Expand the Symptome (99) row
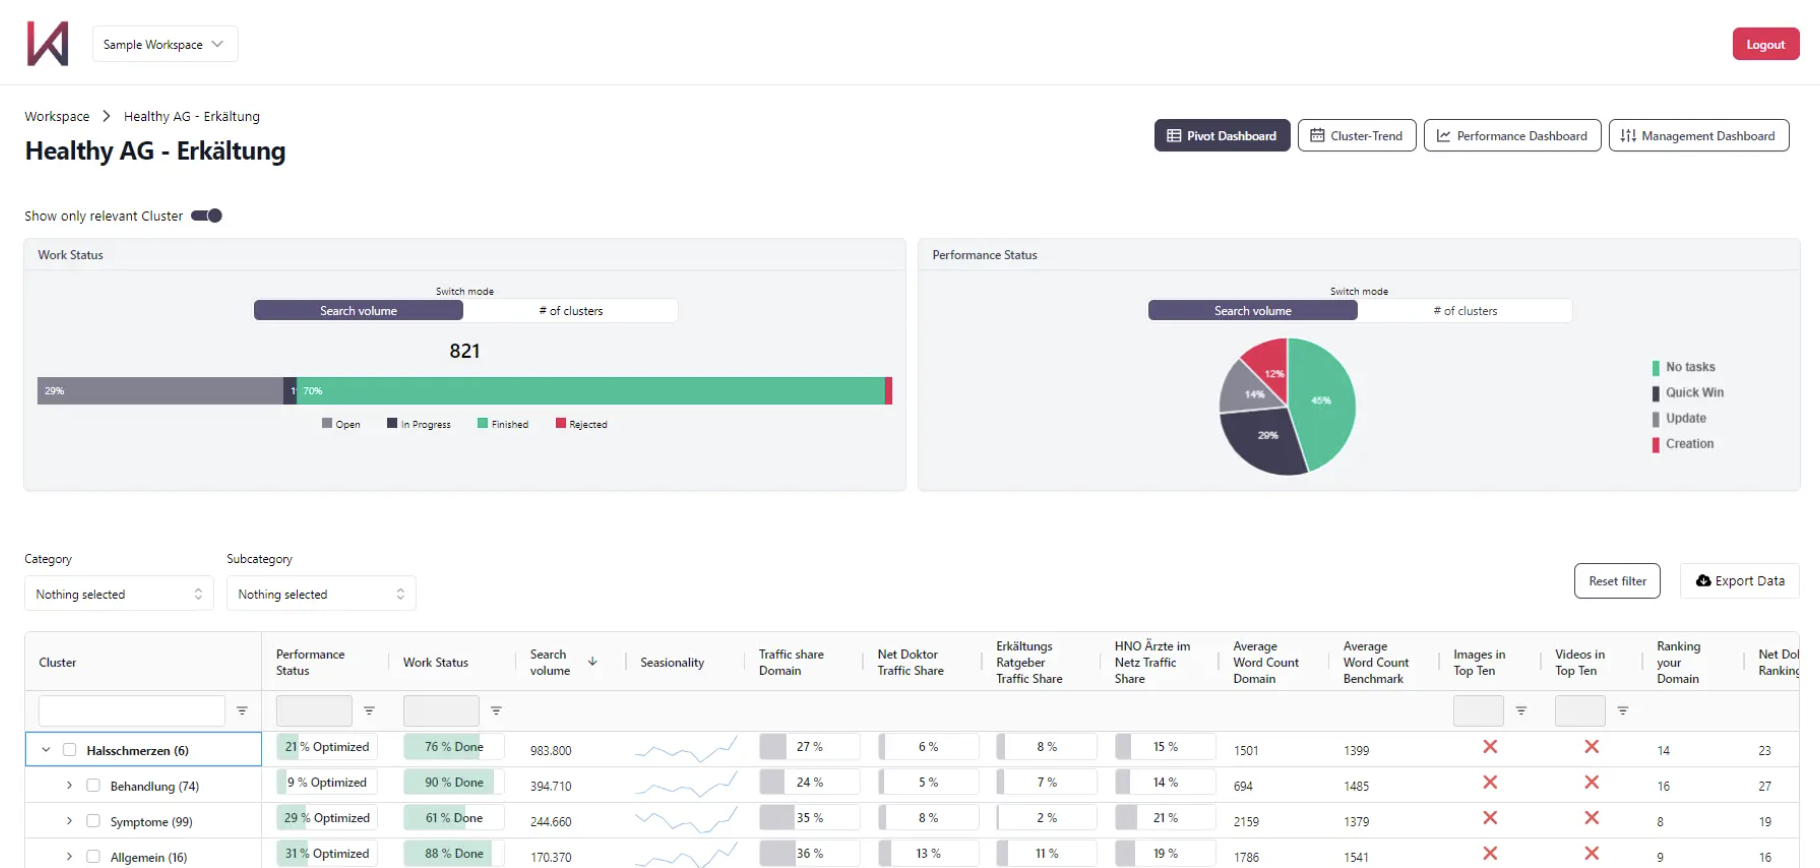1820x868 pixels. coord(69,821)
